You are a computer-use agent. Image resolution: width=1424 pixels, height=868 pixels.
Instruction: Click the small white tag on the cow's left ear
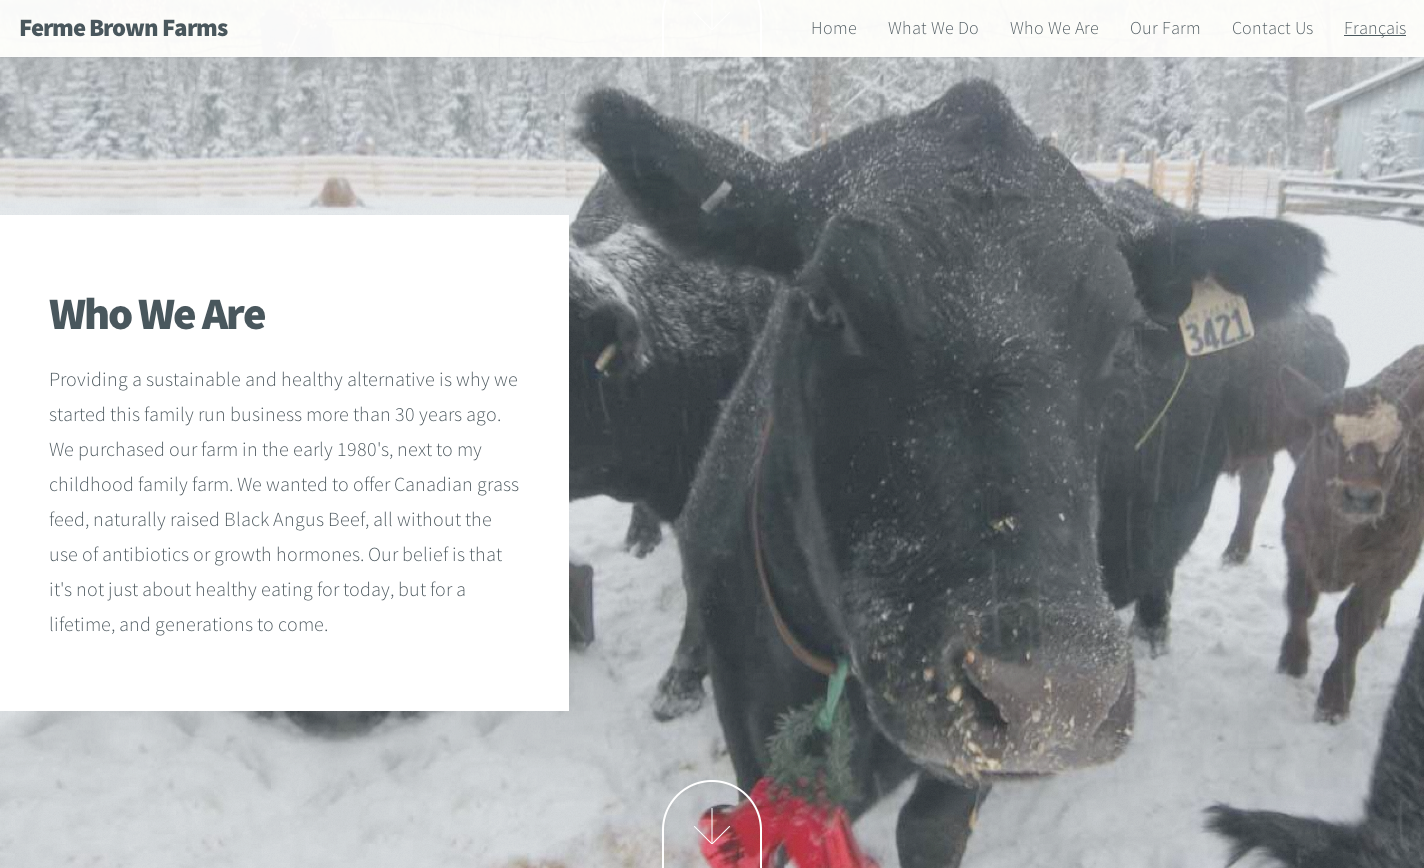(x=716, y=196)
